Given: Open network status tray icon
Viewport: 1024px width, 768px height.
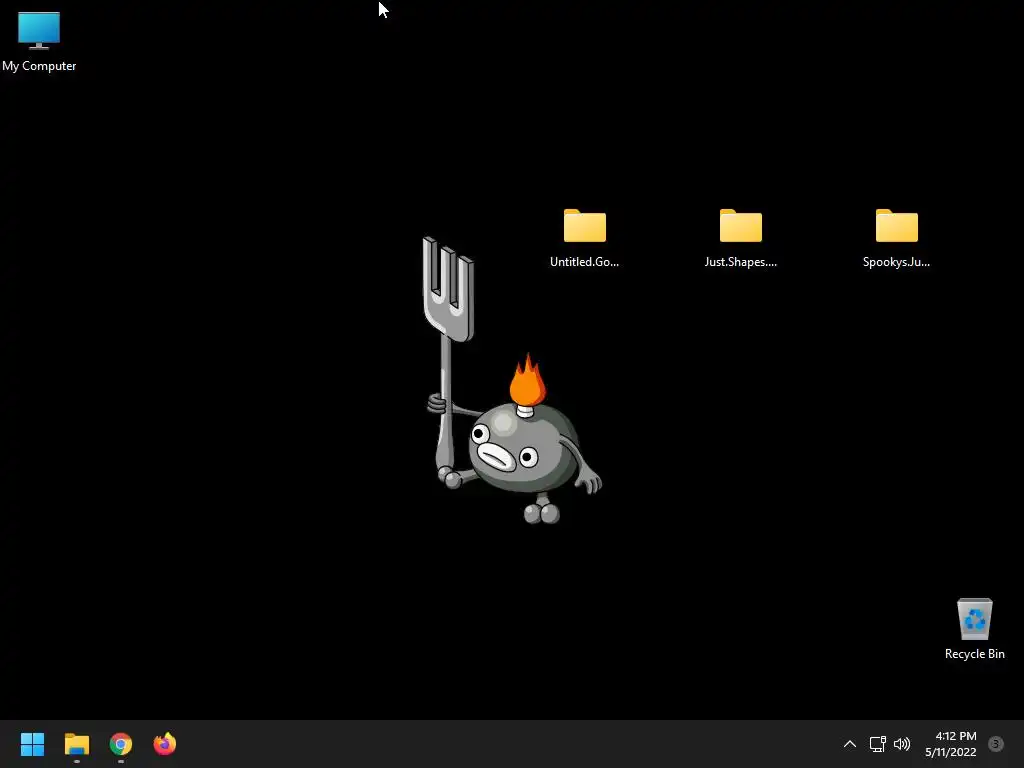Looking at the screenshot, I should (877, 744).
